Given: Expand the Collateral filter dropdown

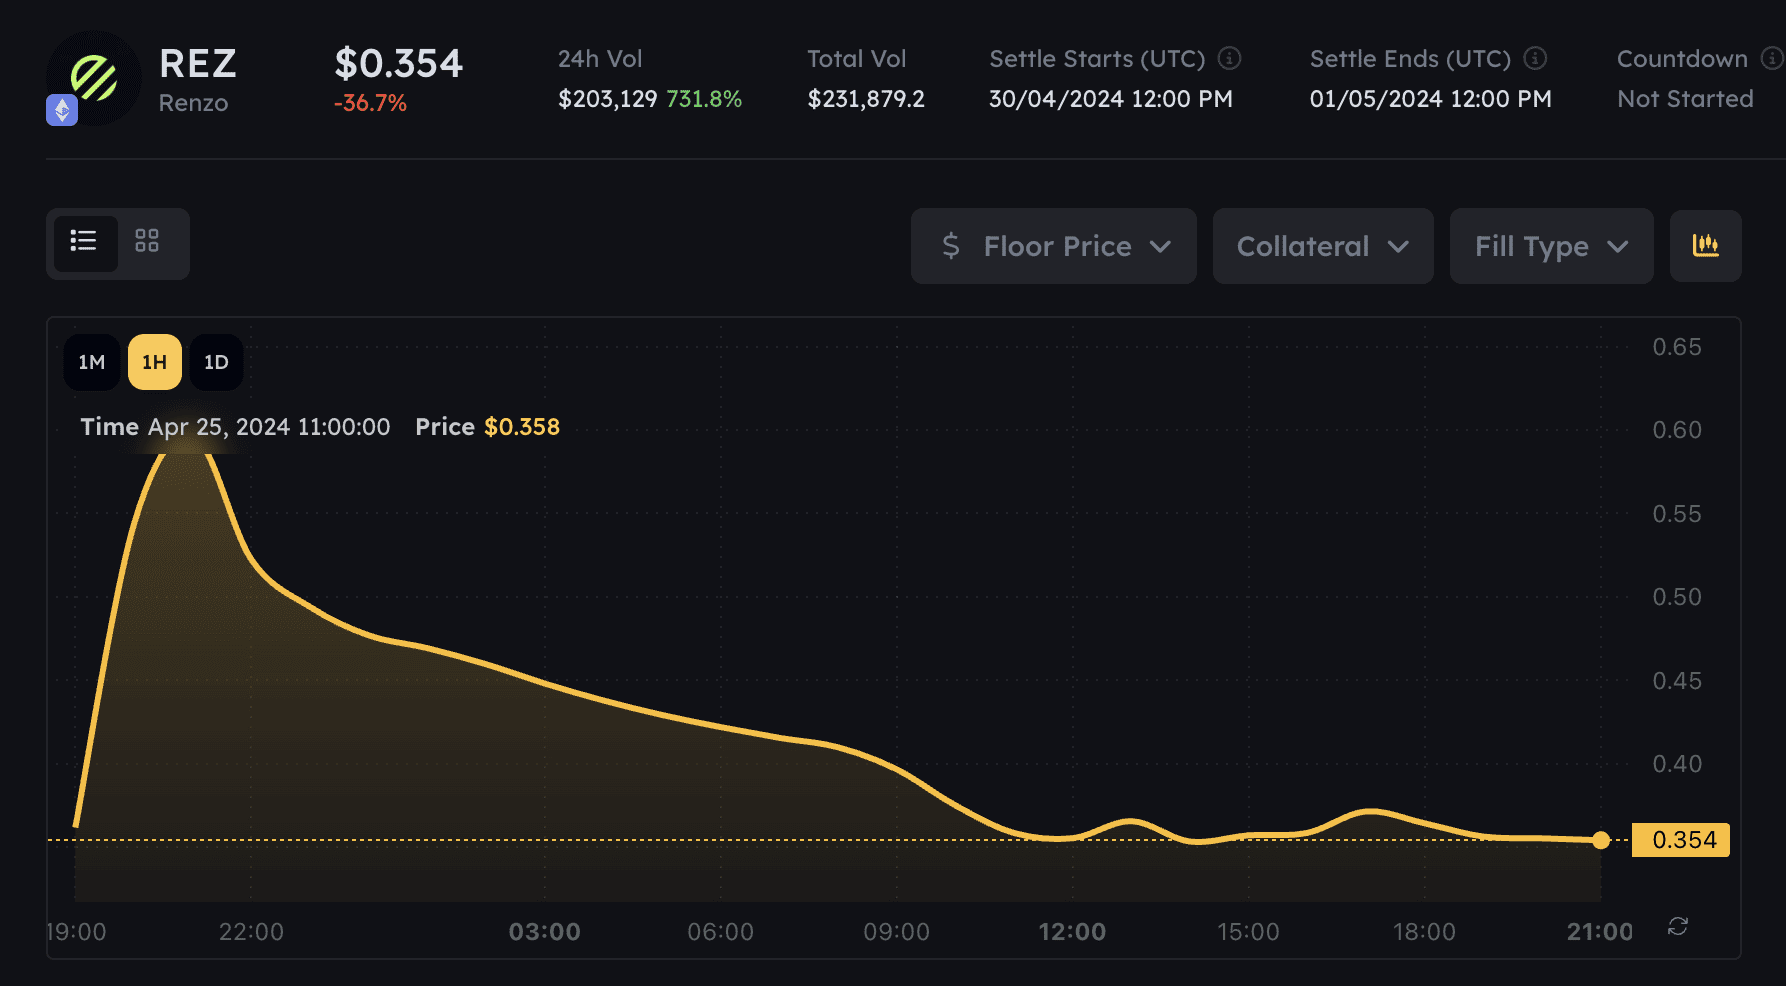Looking at the screenshot, I should pyautogui.click(x=1322, y=245).
